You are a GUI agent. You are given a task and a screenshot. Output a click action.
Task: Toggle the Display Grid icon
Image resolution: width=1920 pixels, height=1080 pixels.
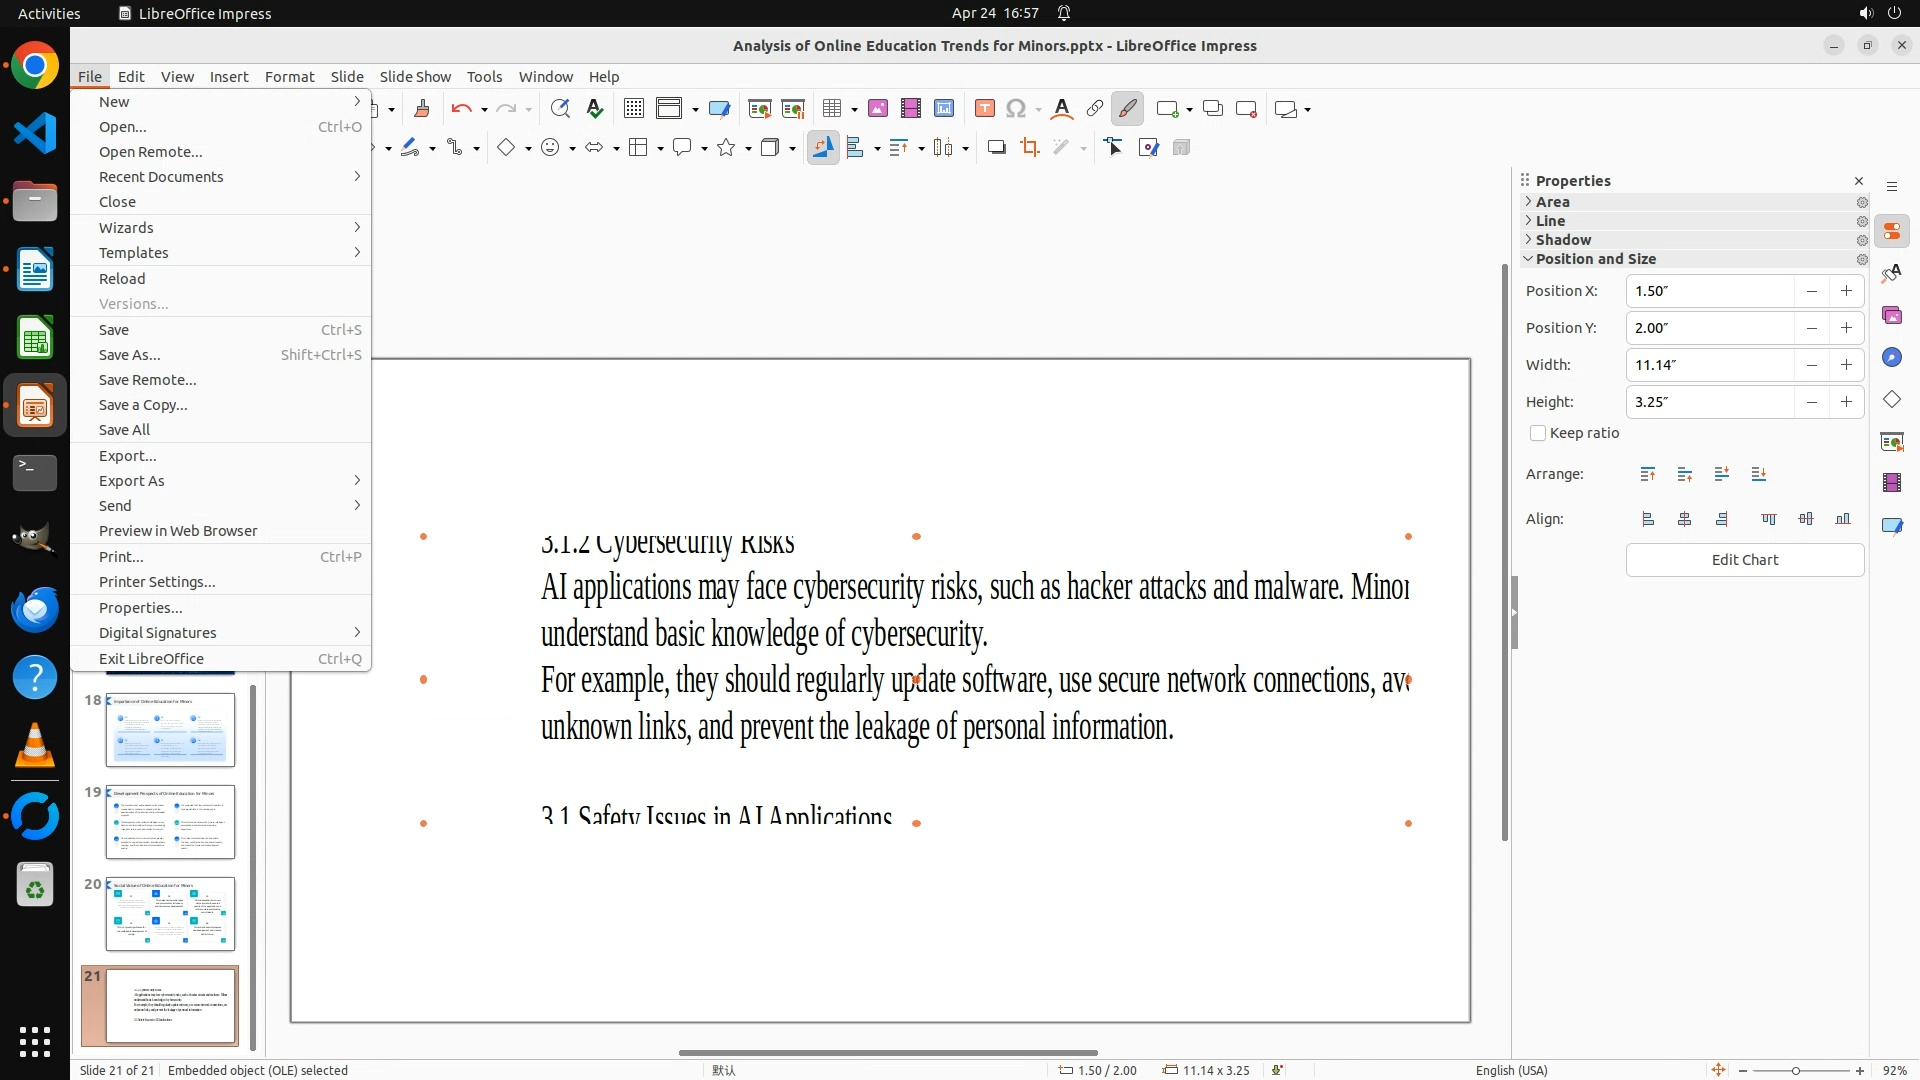coord(633,109)
